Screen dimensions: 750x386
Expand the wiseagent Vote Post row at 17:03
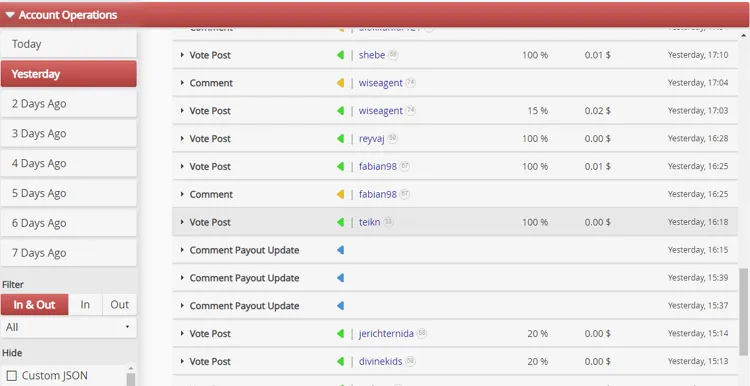[x=182, y=110]
